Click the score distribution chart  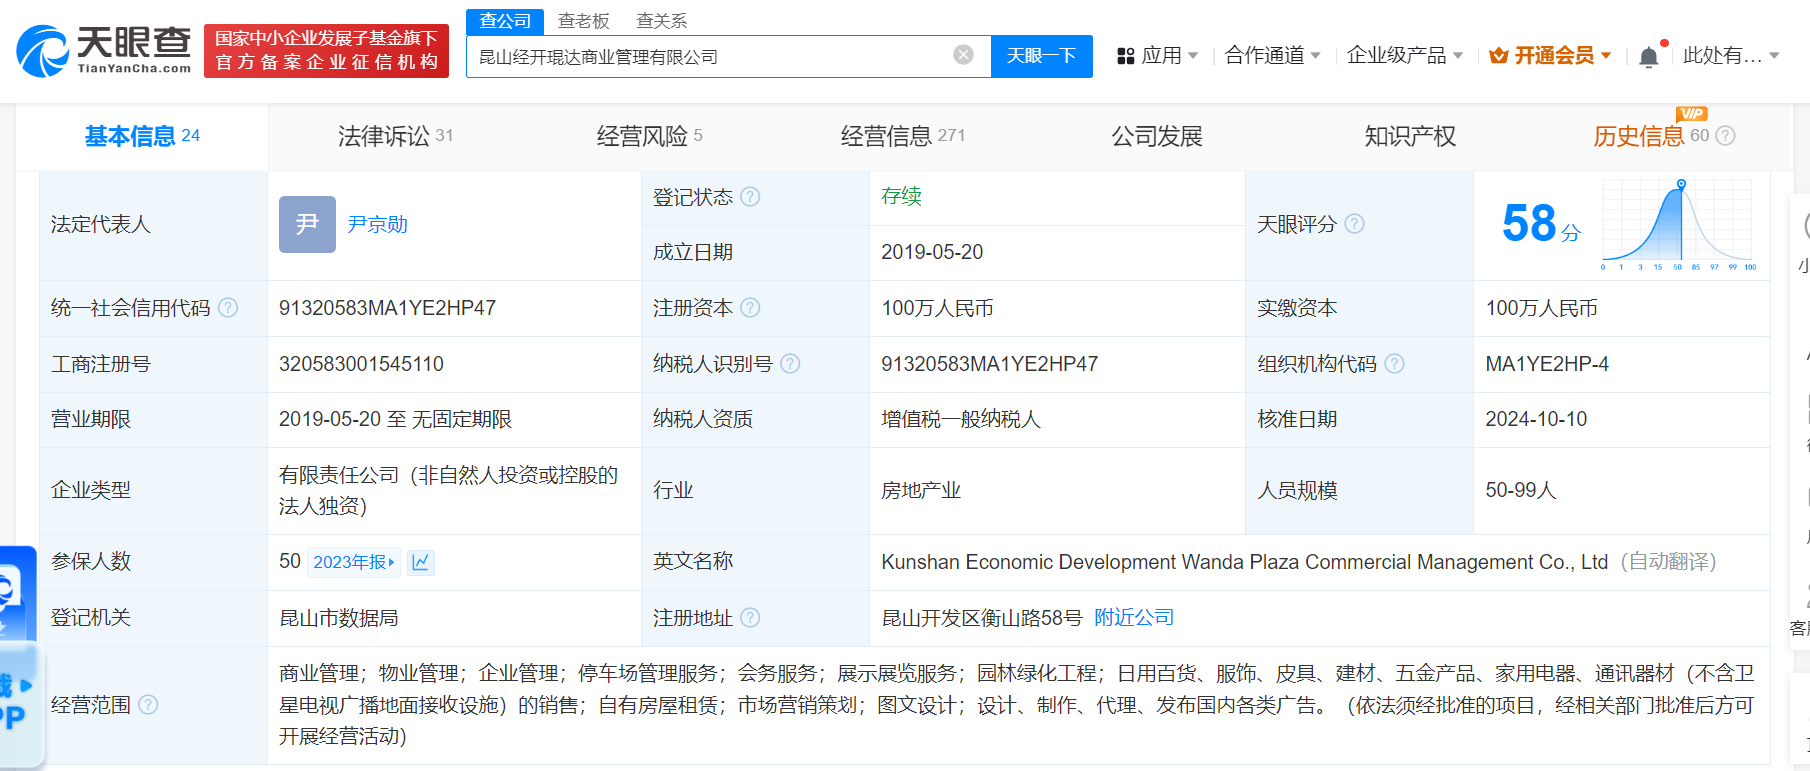[1678, 225]
